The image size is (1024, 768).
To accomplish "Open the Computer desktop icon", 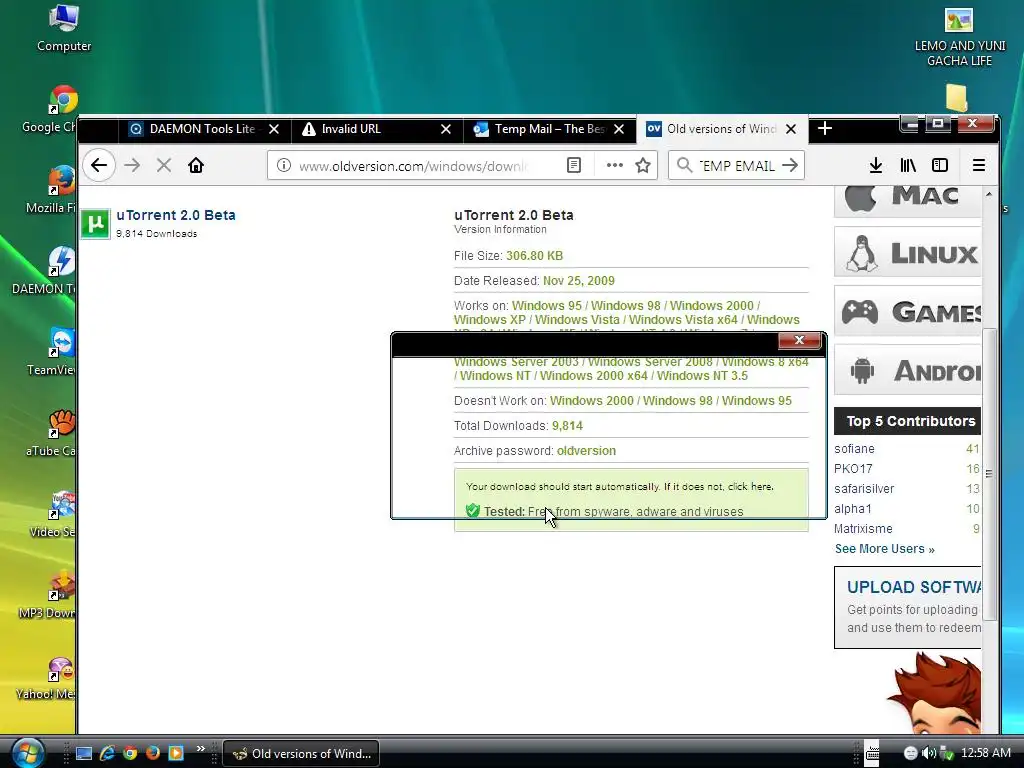I will coord(64,27).
